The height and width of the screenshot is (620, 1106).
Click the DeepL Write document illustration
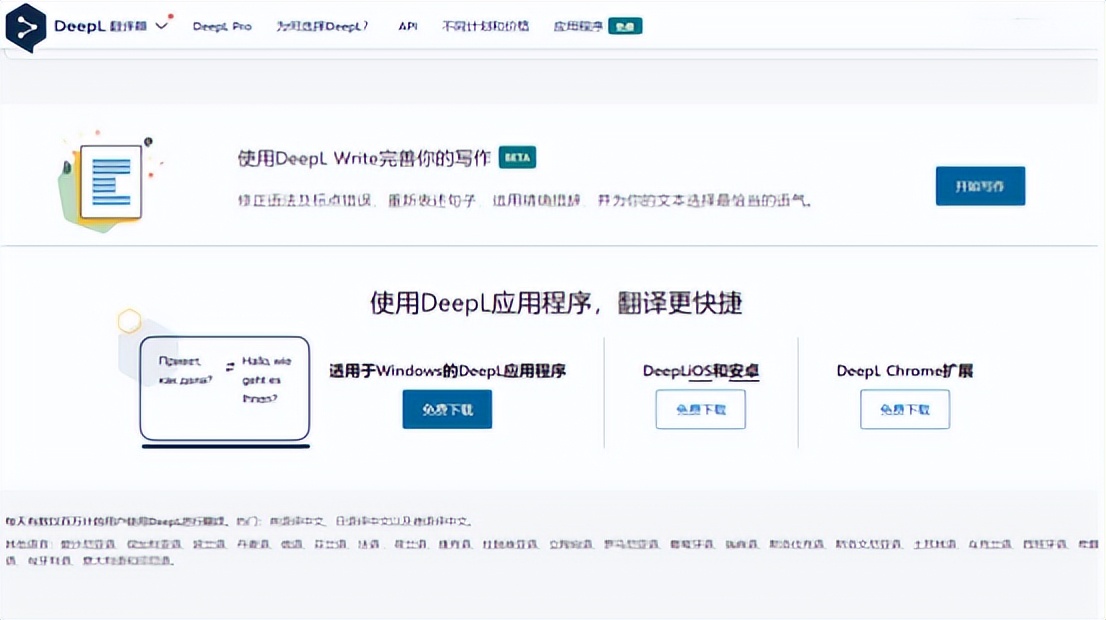109,181
